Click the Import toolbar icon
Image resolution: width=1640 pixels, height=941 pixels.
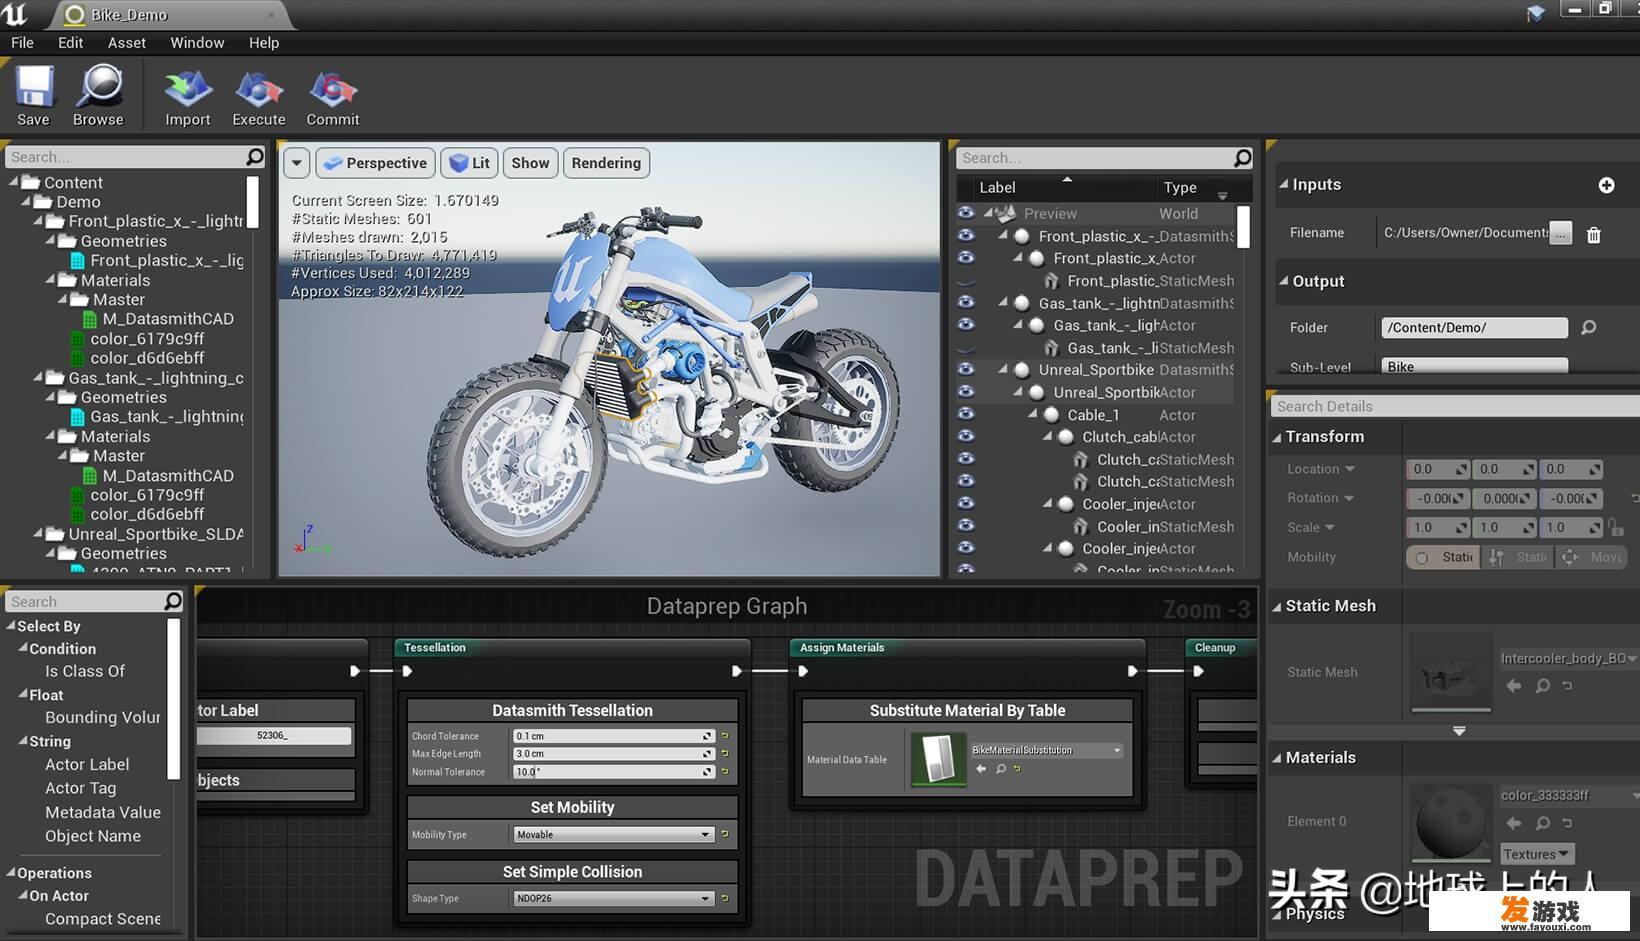coord(188,96)
